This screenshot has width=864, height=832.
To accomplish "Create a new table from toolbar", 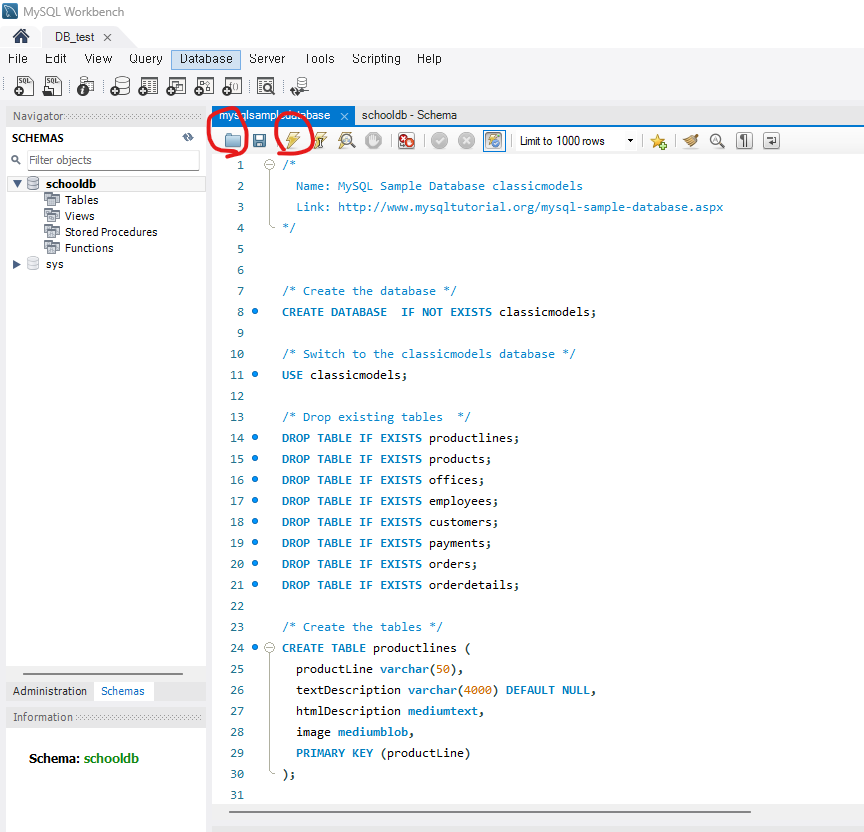I will tap(148, 86).
